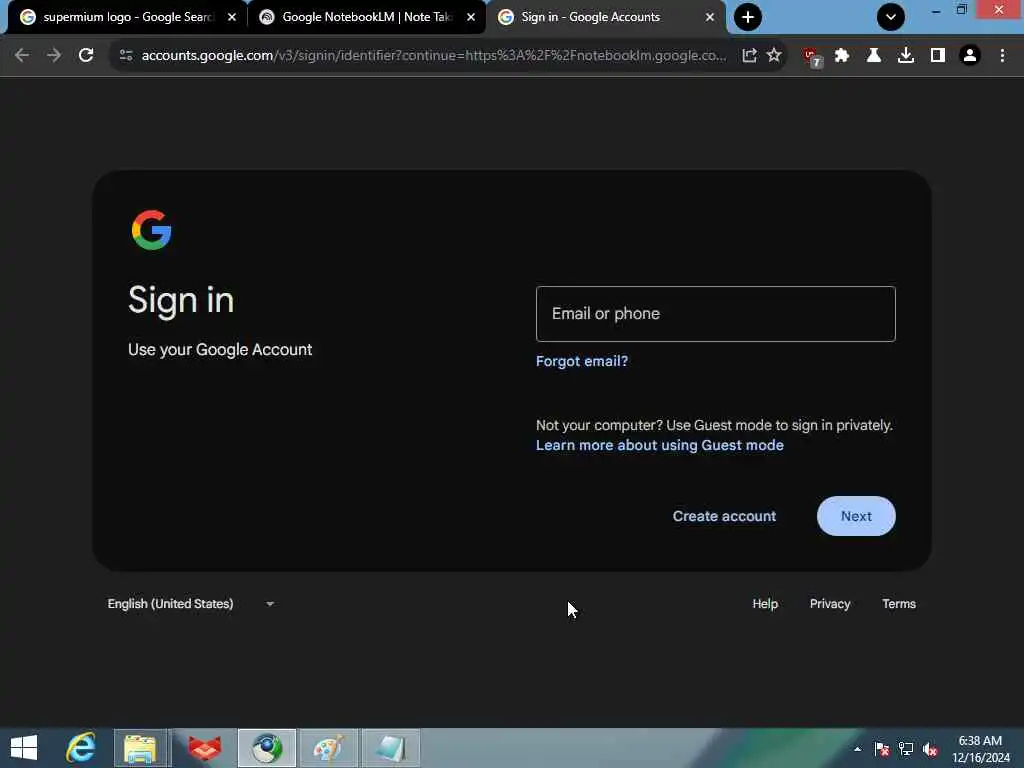
Task: Open the clock showing 6:38 AM
Action: [x=980, y=749]
